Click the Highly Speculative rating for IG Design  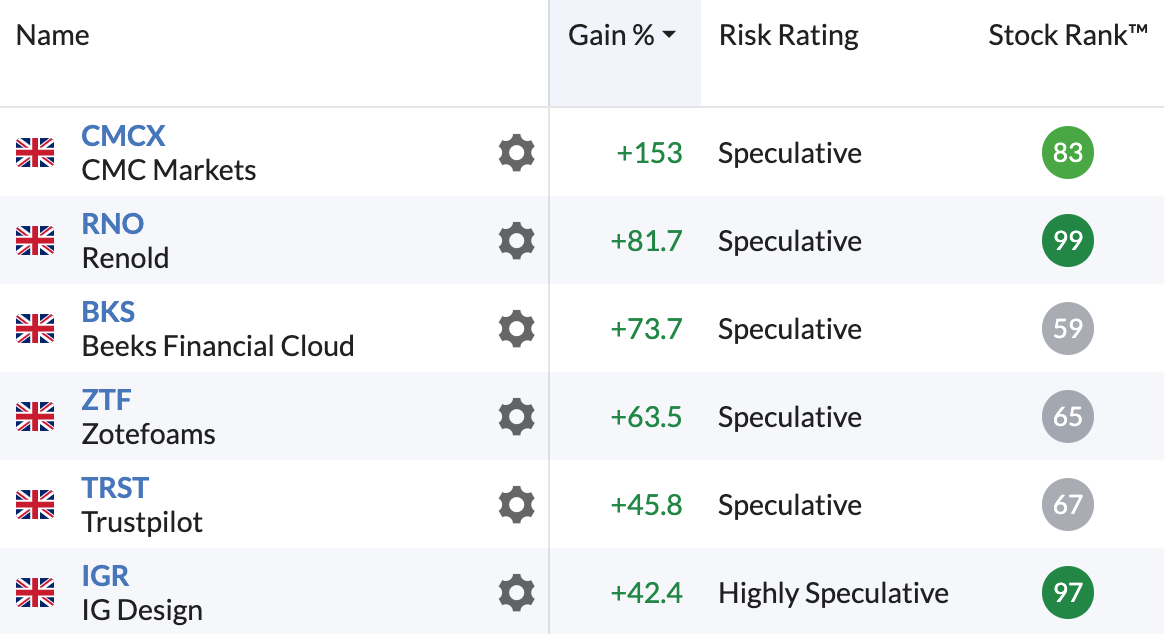833,593
